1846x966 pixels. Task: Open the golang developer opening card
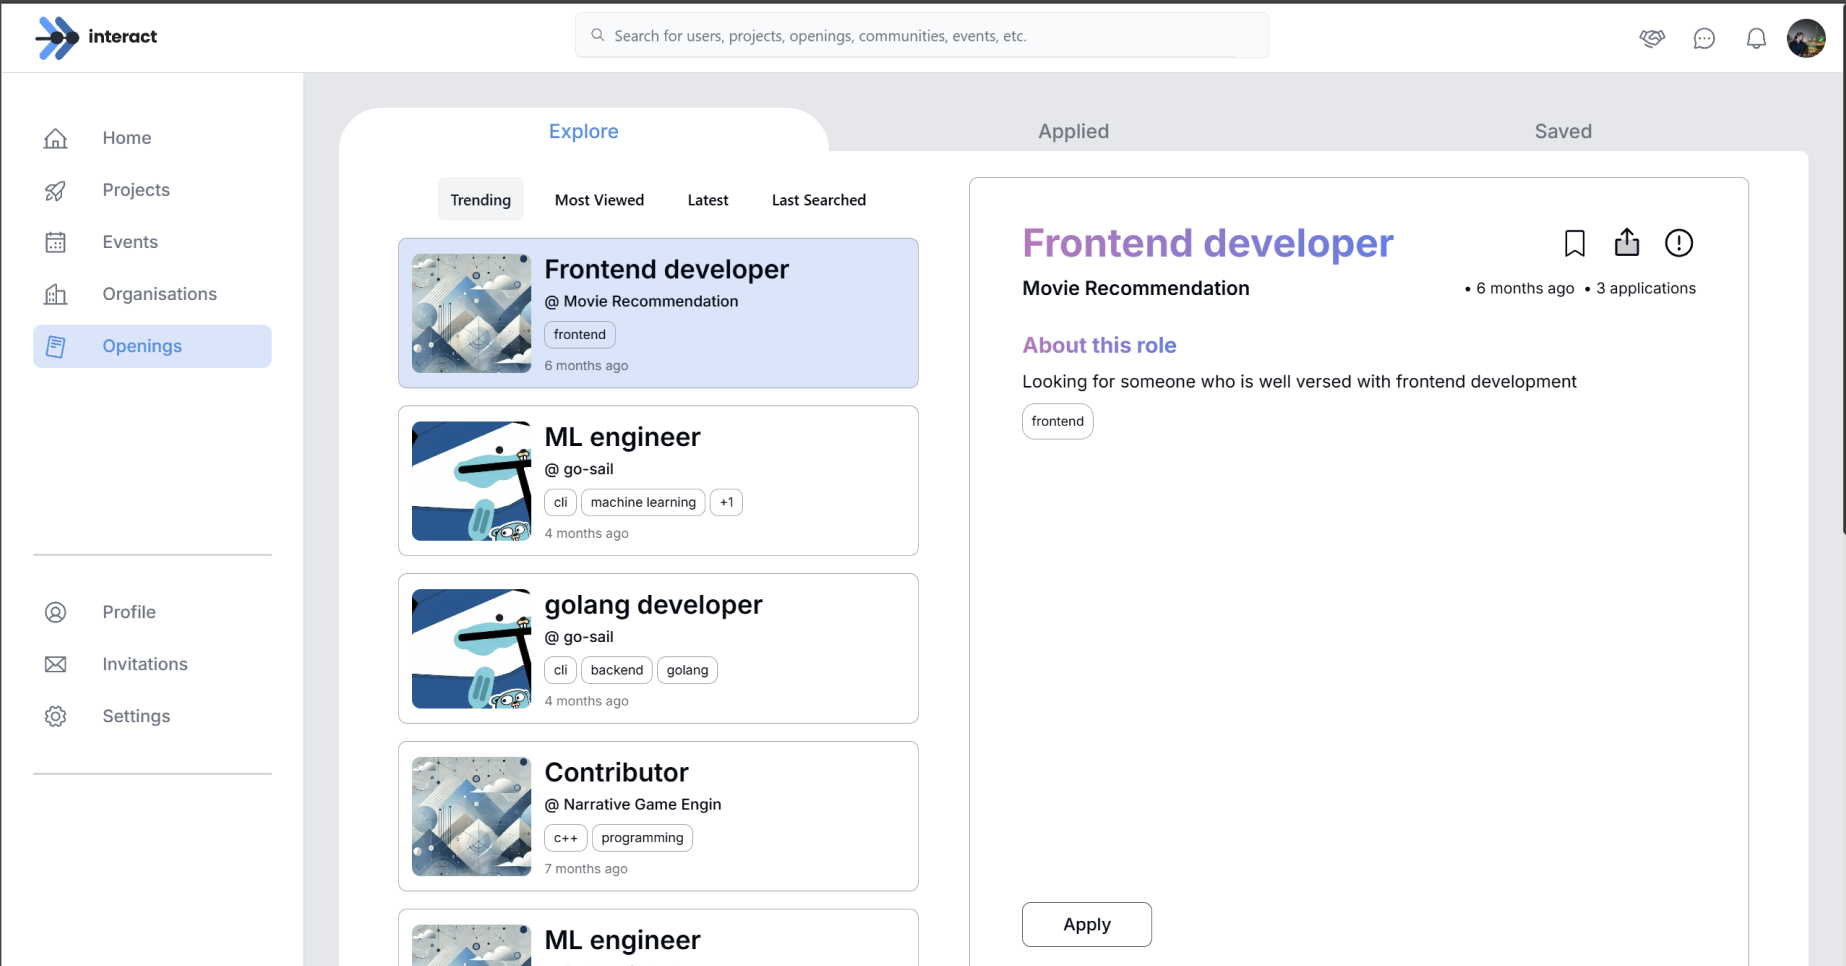[x=657, y=648]
